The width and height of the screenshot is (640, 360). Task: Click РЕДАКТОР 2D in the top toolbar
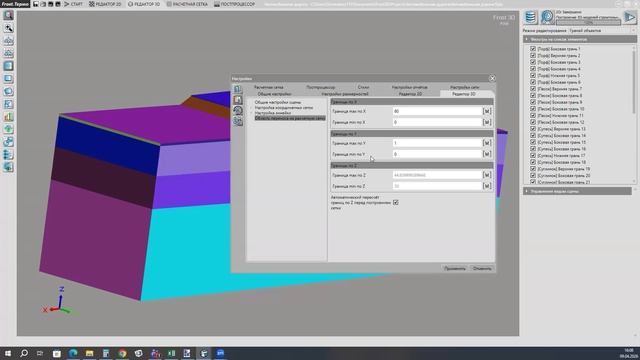point(105,4)
